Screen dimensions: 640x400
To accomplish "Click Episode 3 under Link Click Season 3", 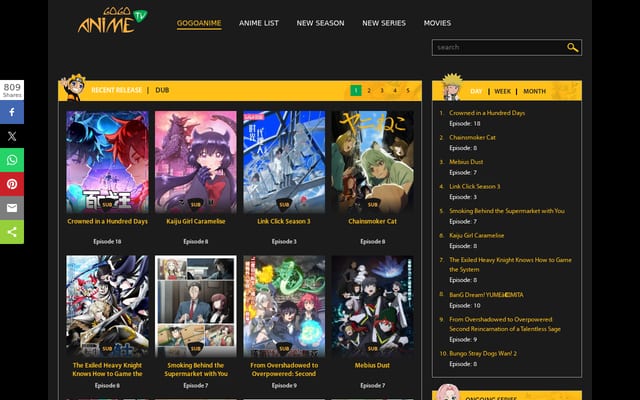I will point(284,242).
